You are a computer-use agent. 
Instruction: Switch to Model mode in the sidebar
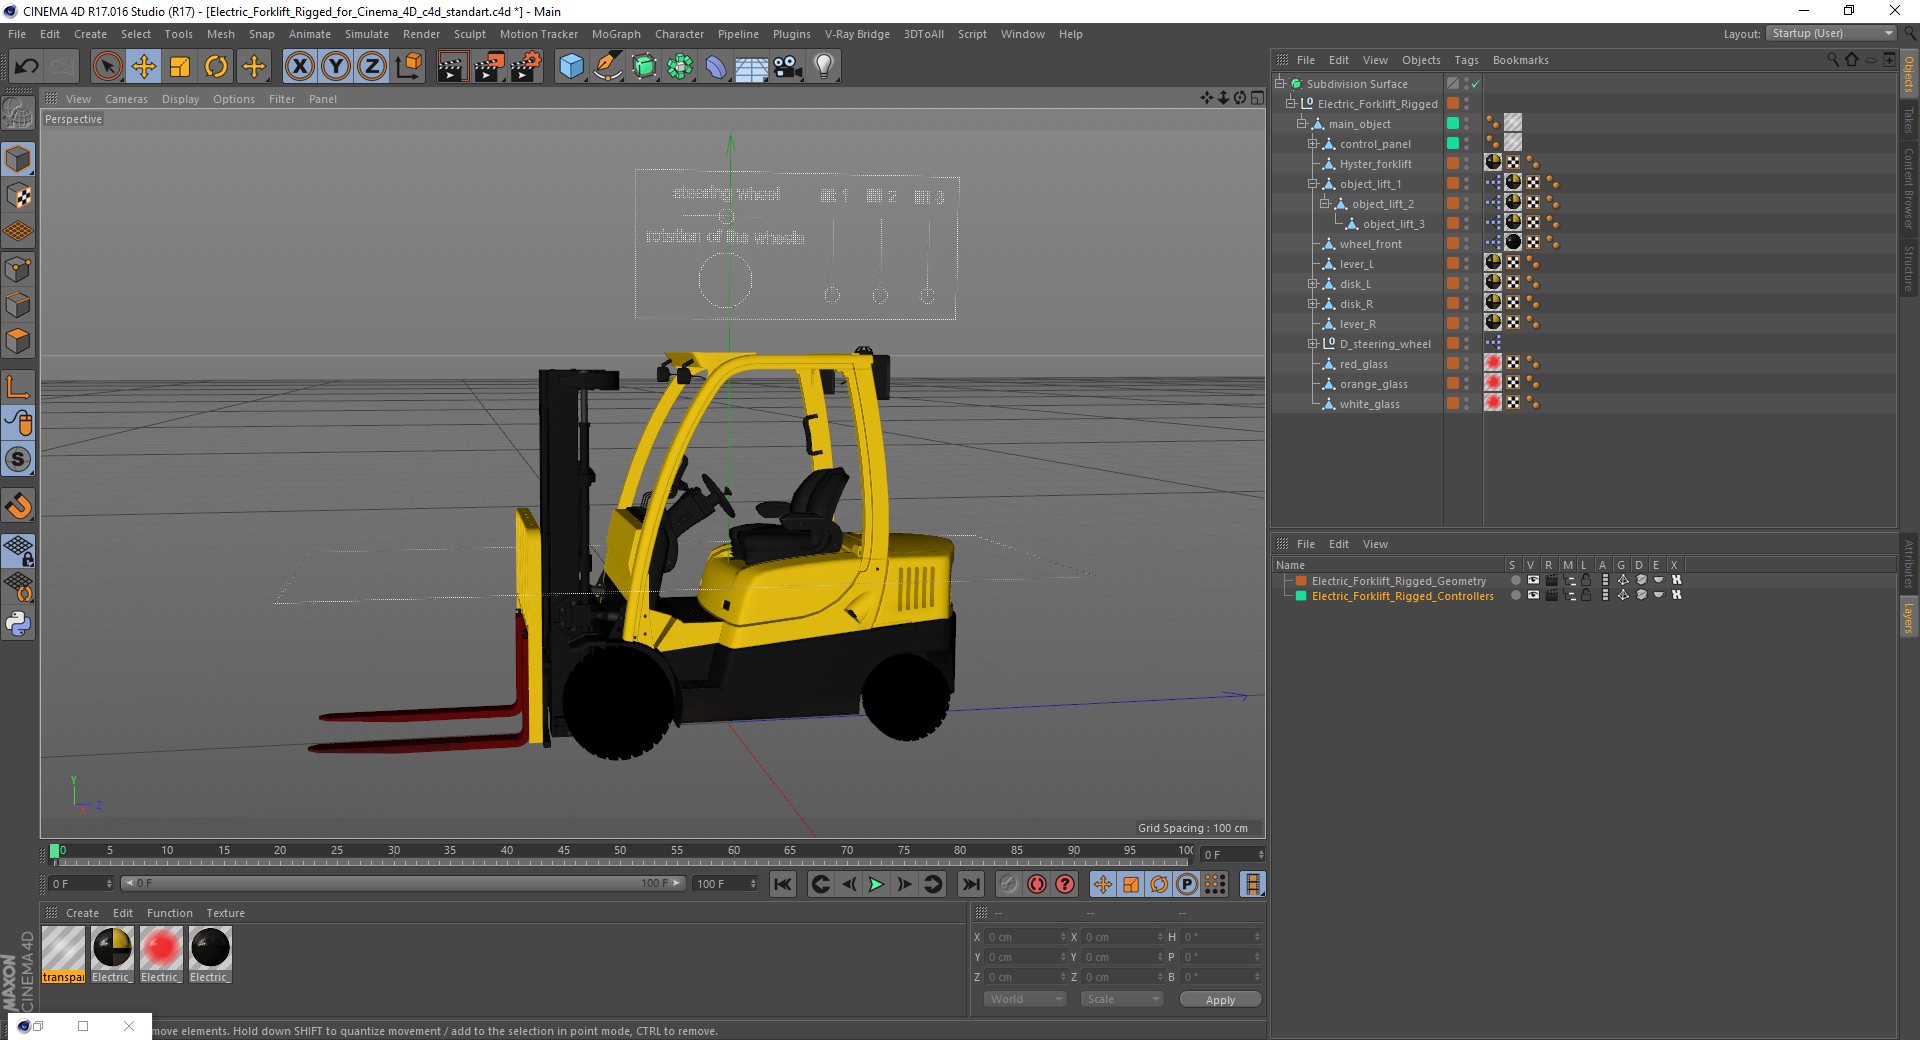18,159
